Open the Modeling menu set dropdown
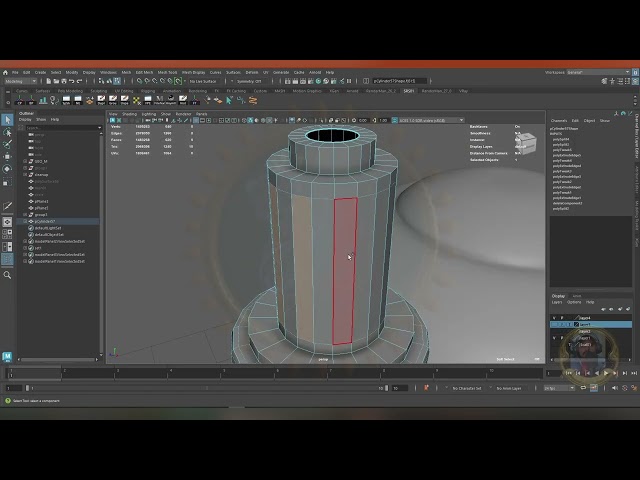This screenshot has width=640, height=480. tap(20, 81)
